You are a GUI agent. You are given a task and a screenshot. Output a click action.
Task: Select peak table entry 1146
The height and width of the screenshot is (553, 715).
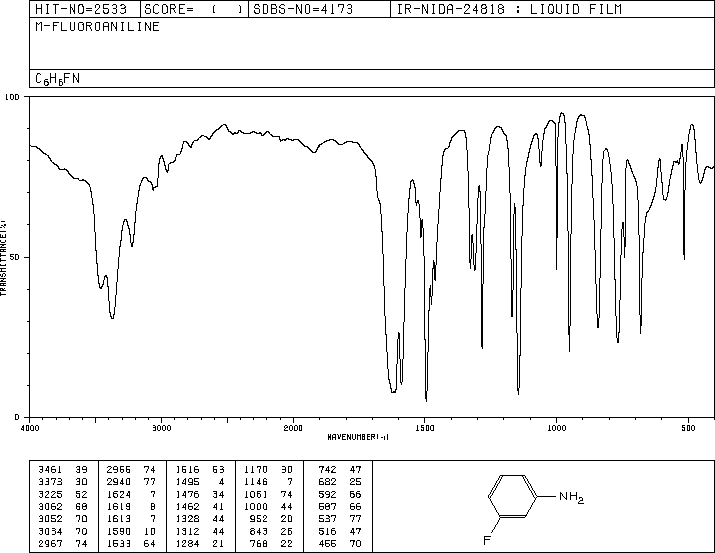[x=269, y=482]
